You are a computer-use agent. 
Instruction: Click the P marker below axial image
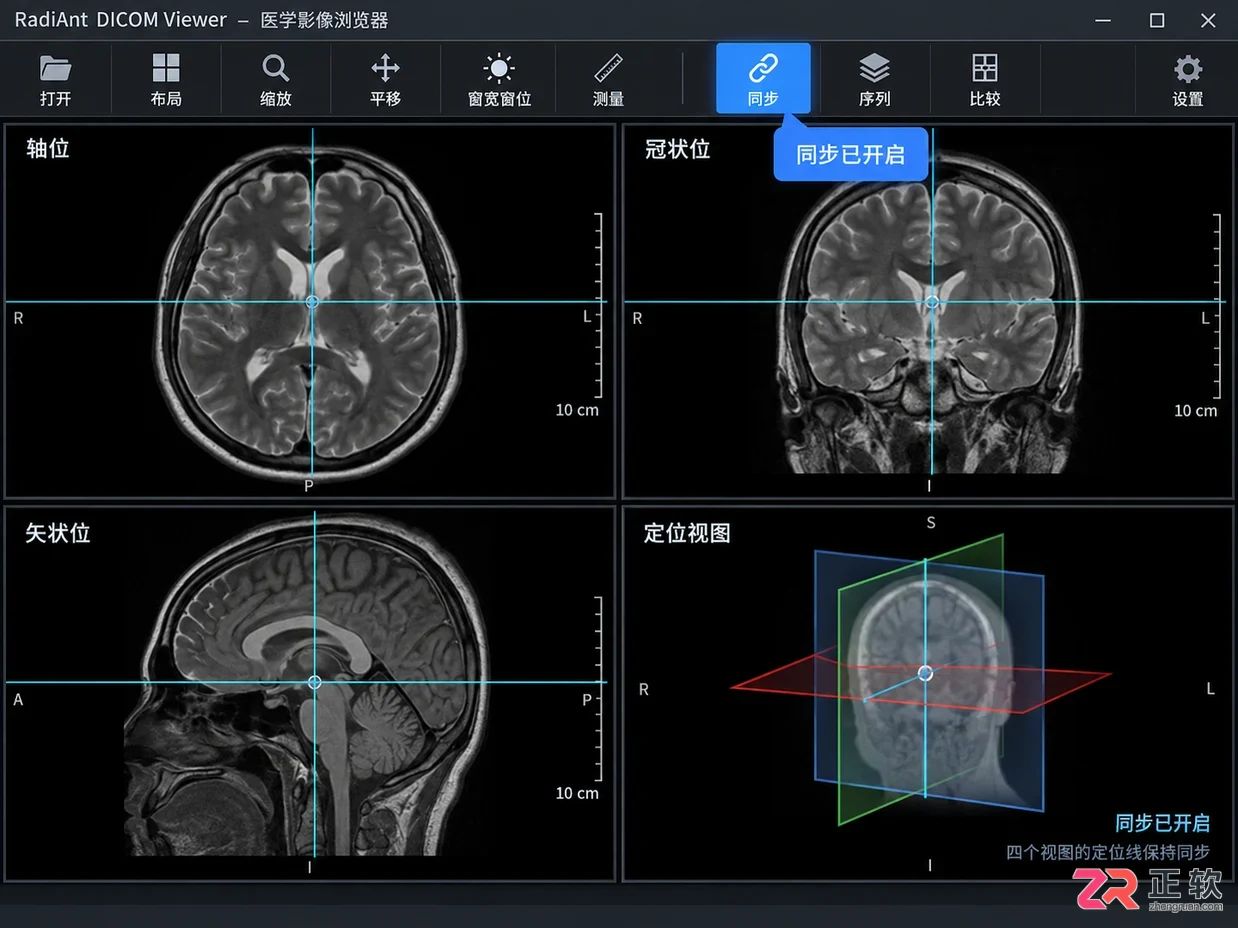[309, 486]
